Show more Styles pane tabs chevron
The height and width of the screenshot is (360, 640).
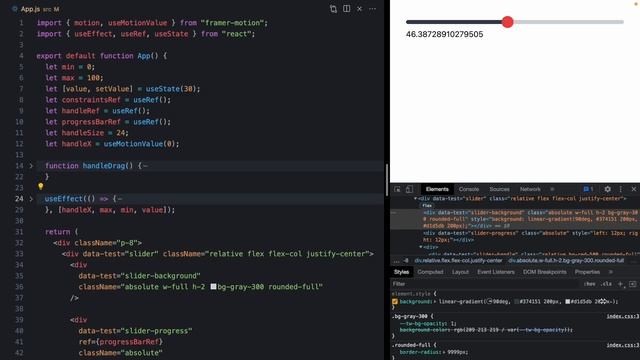[611, 272]
